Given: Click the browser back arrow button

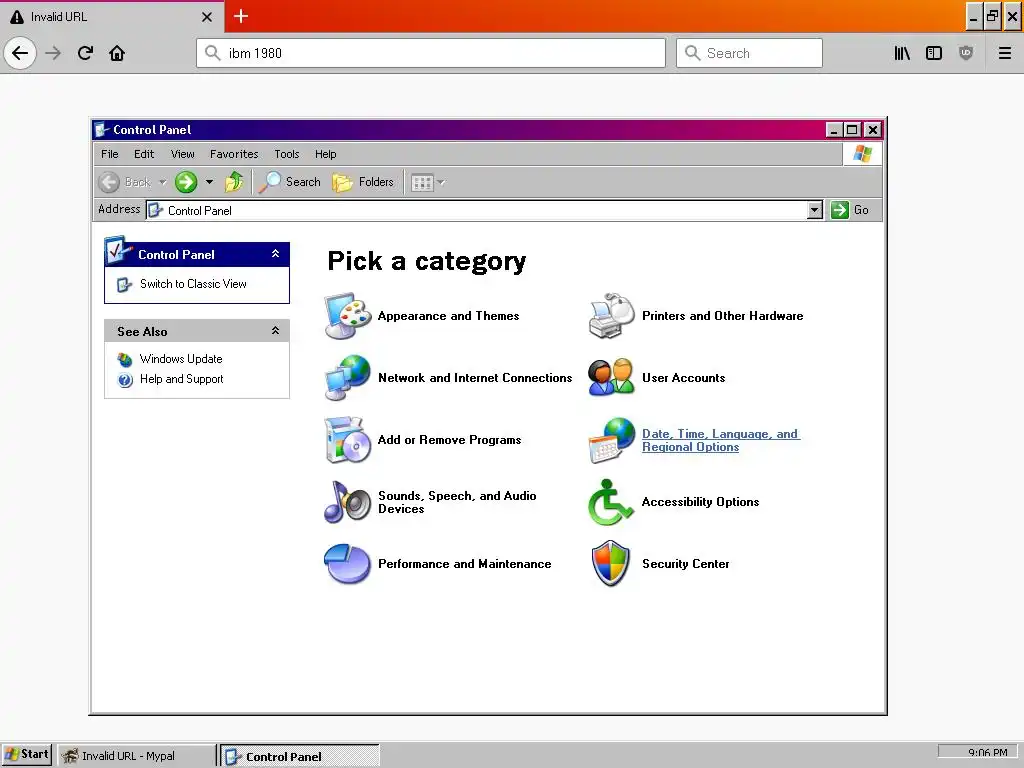Looking at the screenshot, I should point(20,53).
